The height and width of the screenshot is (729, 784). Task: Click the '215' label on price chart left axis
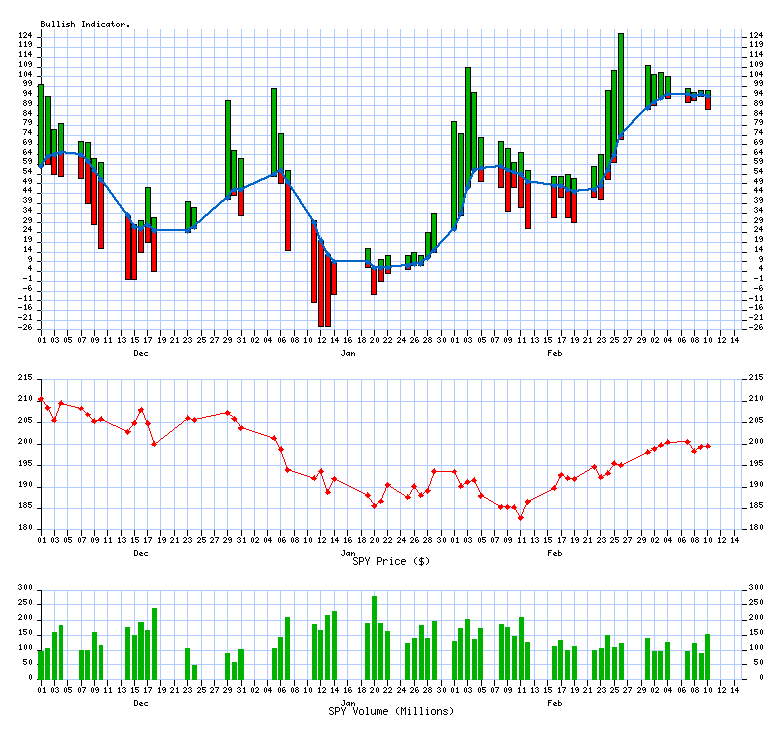tap(24, 377)
